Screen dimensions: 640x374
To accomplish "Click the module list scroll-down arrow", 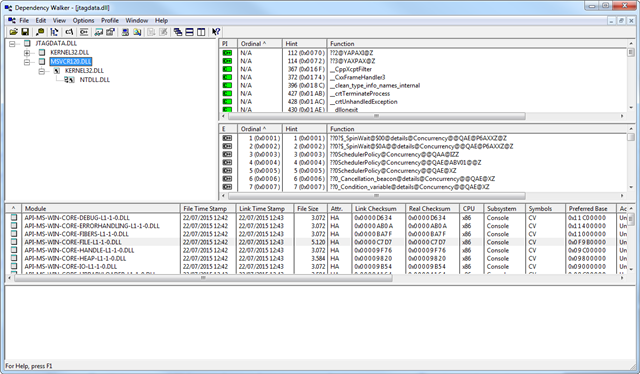I will 631,269.
